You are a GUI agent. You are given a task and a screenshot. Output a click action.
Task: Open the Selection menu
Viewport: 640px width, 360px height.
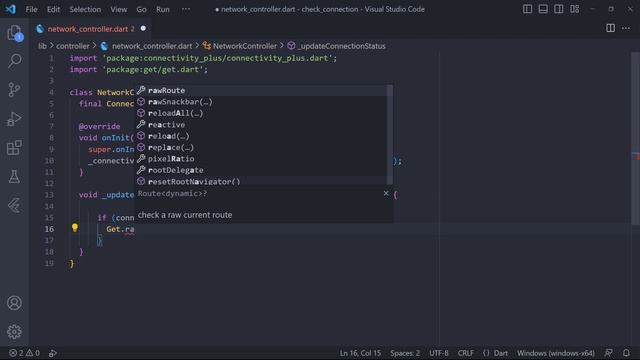(85, 9)
